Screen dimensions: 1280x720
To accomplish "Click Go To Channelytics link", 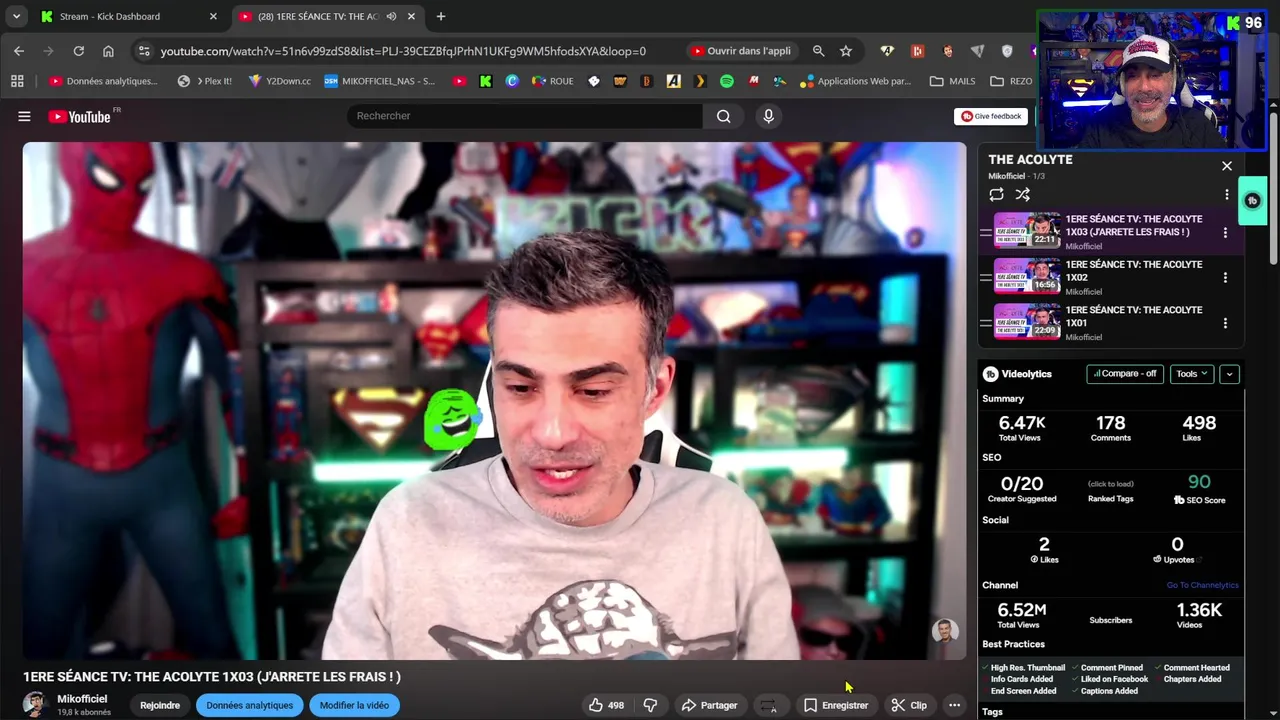I will 1202,585.
